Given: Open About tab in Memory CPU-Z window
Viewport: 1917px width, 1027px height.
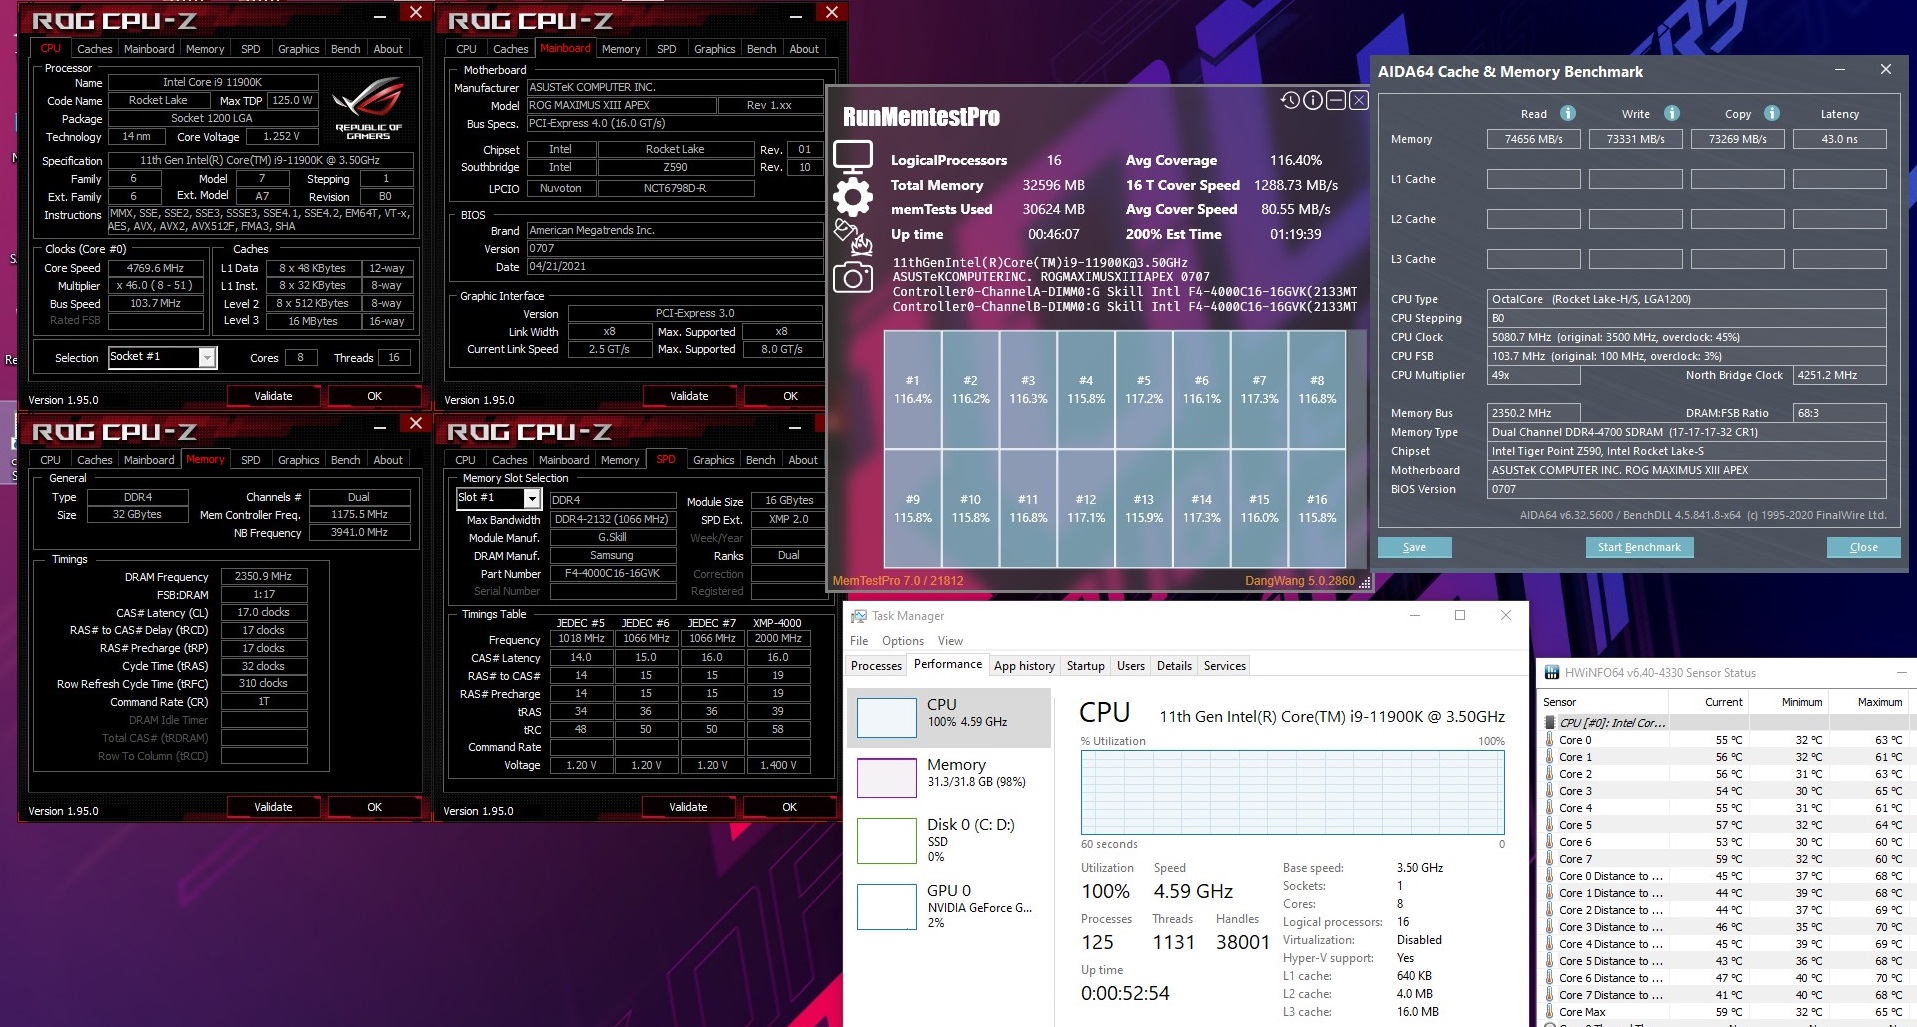Looking at the screenshot, I should click(x=388, y=460).
